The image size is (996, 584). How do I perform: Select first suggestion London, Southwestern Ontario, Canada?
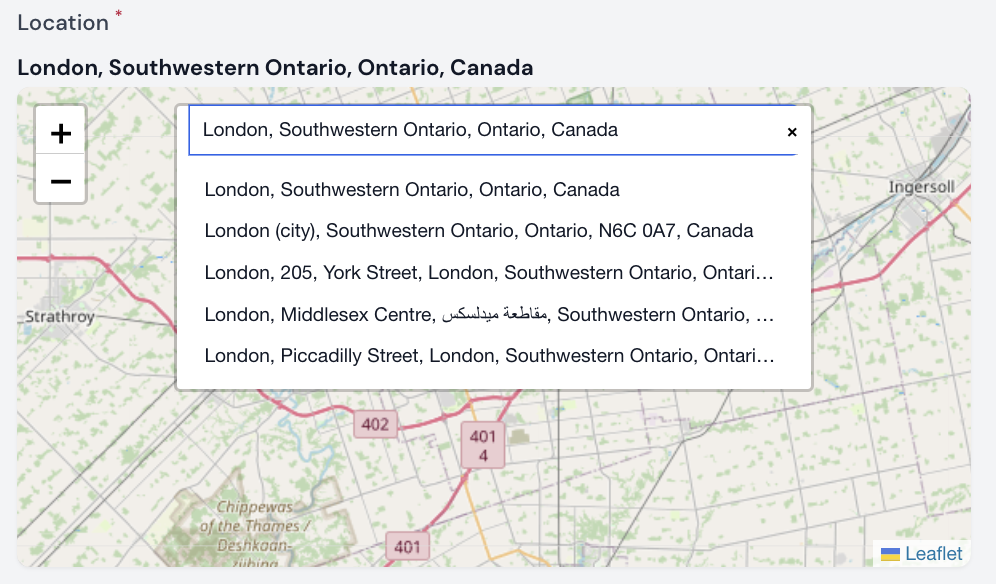coord(412,190)
